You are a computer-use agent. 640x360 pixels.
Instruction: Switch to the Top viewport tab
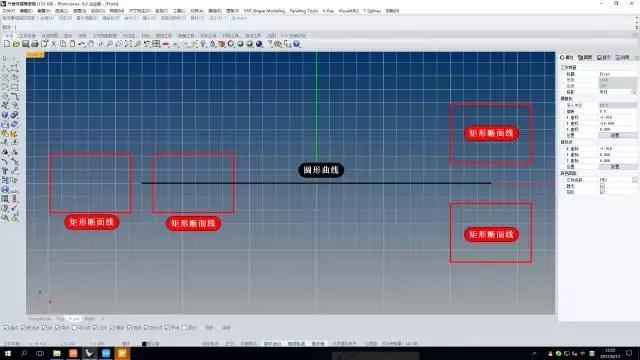pyautogui.click(x=60, y=318)
